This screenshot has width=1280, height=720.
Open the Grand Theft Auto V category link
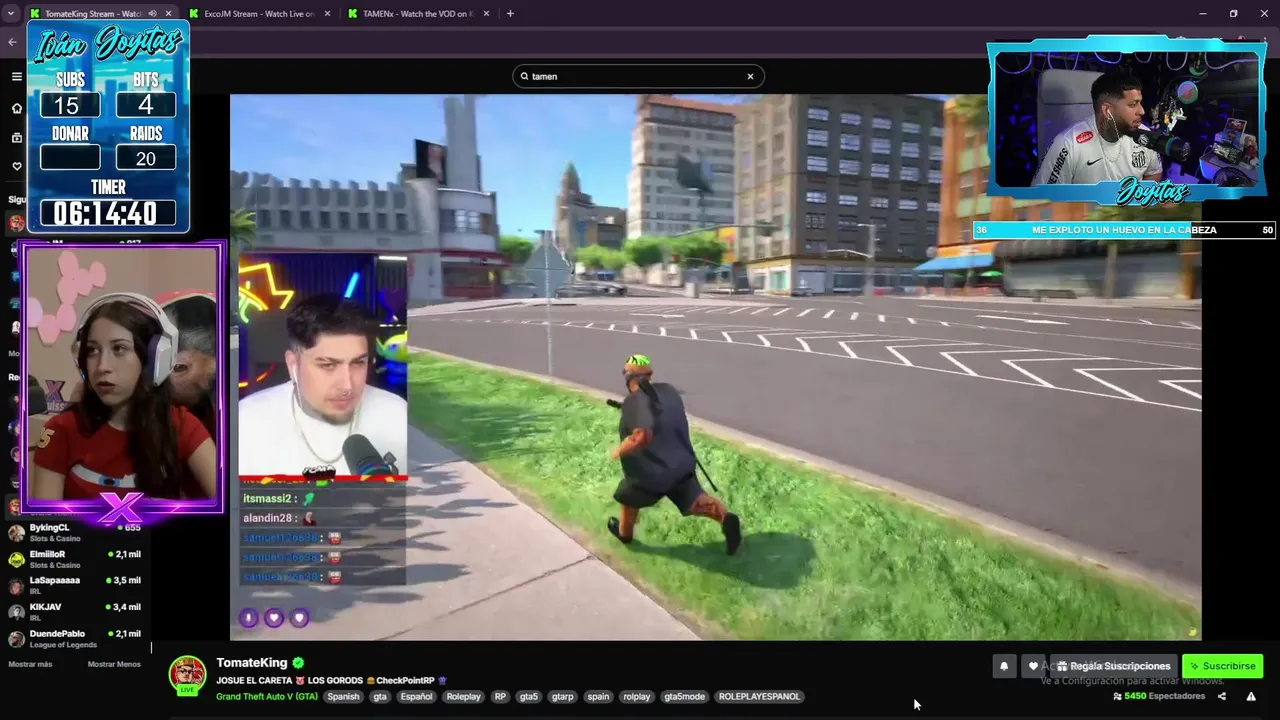click(x=267, y=696)
